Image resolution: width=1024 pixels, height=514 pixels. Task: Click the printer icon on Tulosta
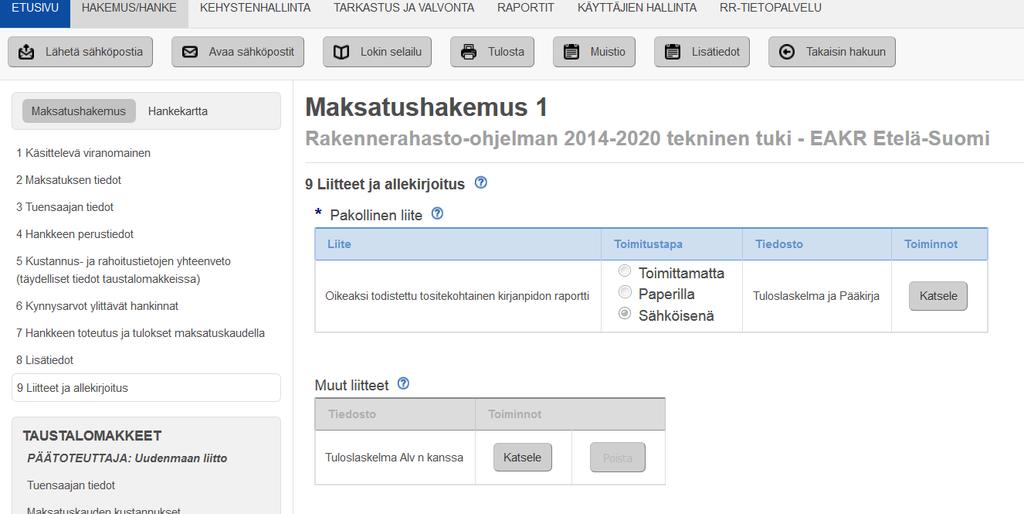(x=469, y=52)
